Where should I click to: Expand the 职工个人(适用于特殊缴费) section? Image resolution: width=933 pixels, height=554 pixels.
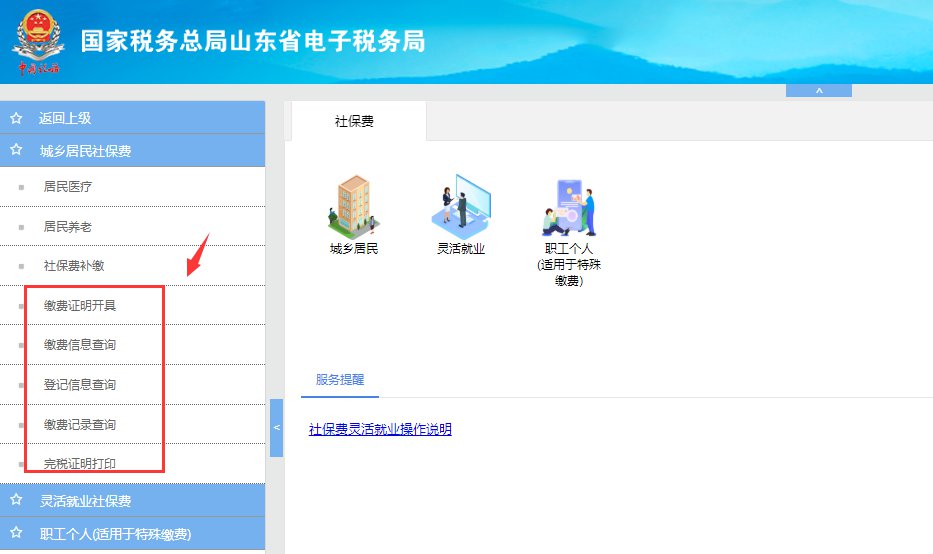point(115,534)
